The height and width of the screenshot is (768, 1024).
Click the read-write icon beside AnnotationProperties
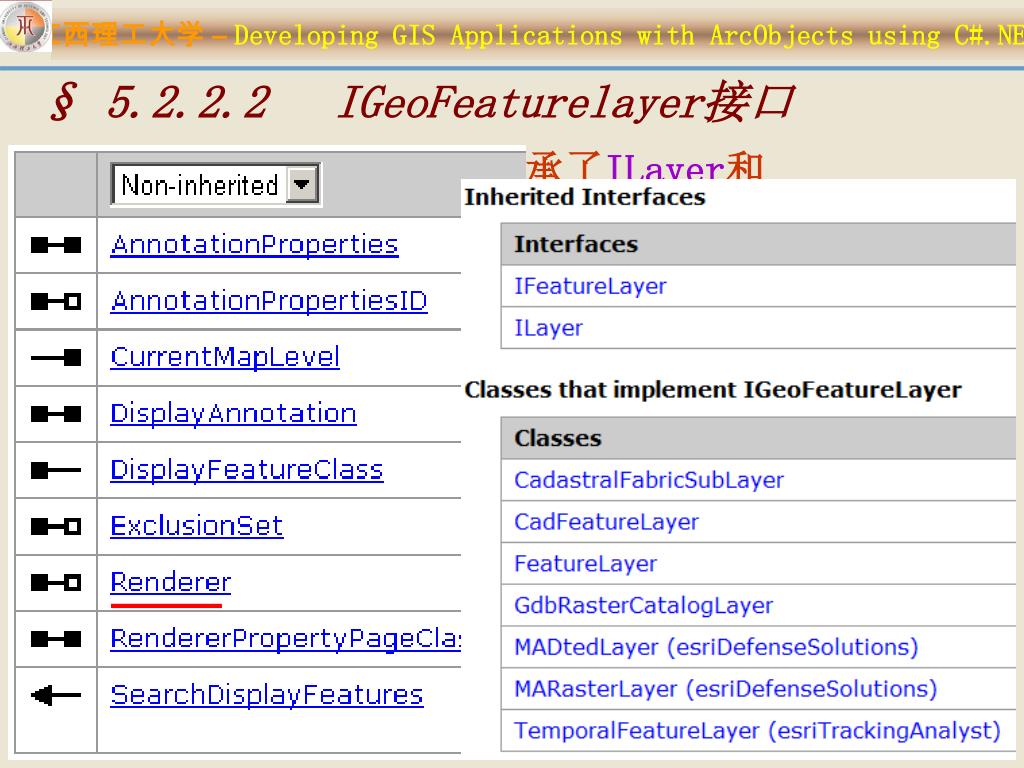[56, 245]
